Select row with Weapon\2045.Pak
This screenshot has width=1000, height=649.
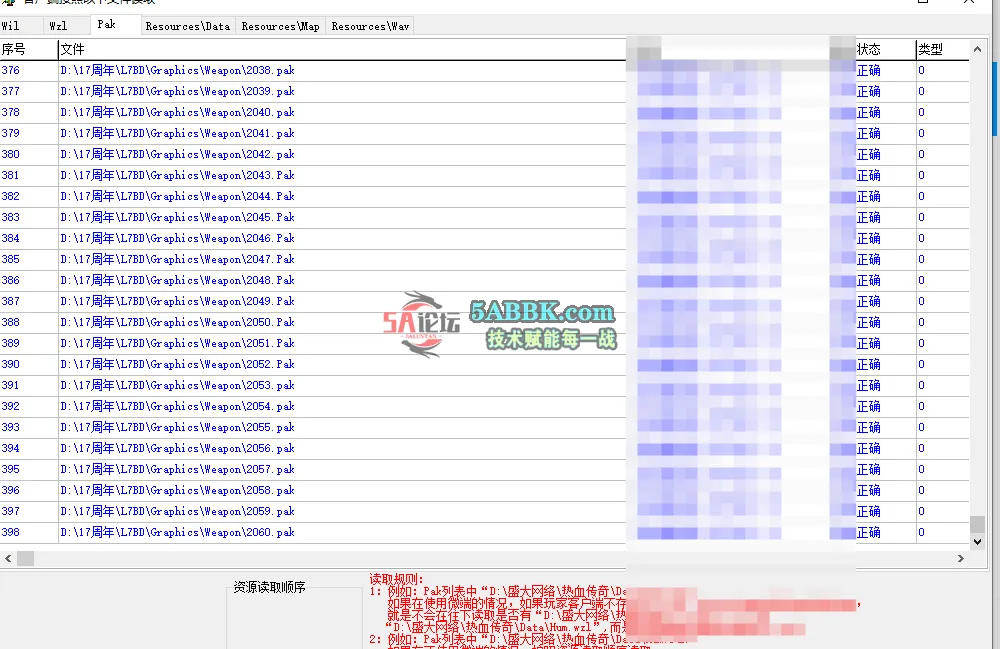point(485,217)
